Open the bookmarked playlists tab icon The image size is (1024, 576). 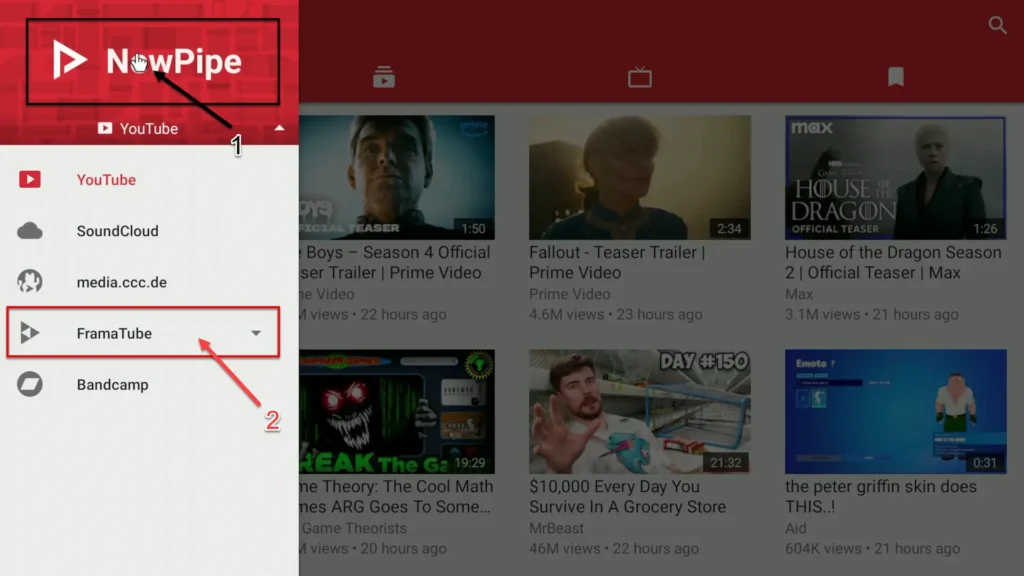(x=895, y=77)
